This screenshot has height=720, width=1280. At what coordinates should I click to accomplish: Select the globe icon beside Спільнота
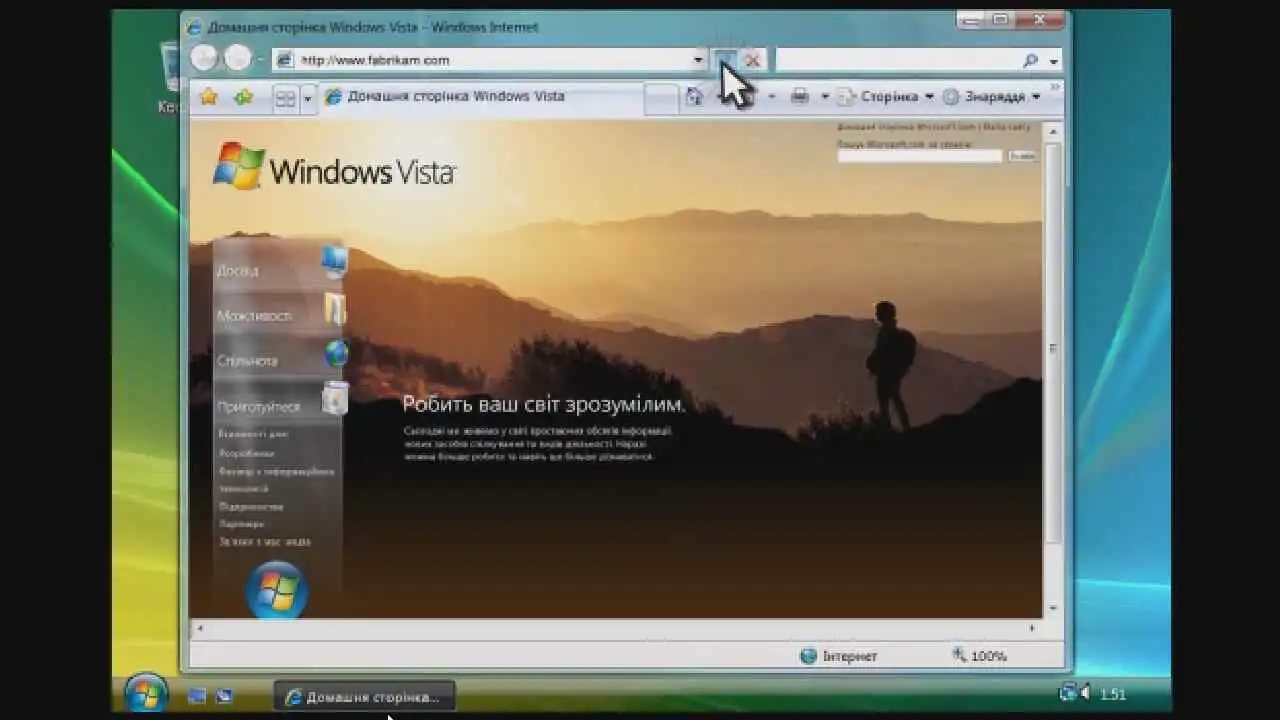[336, 353]
